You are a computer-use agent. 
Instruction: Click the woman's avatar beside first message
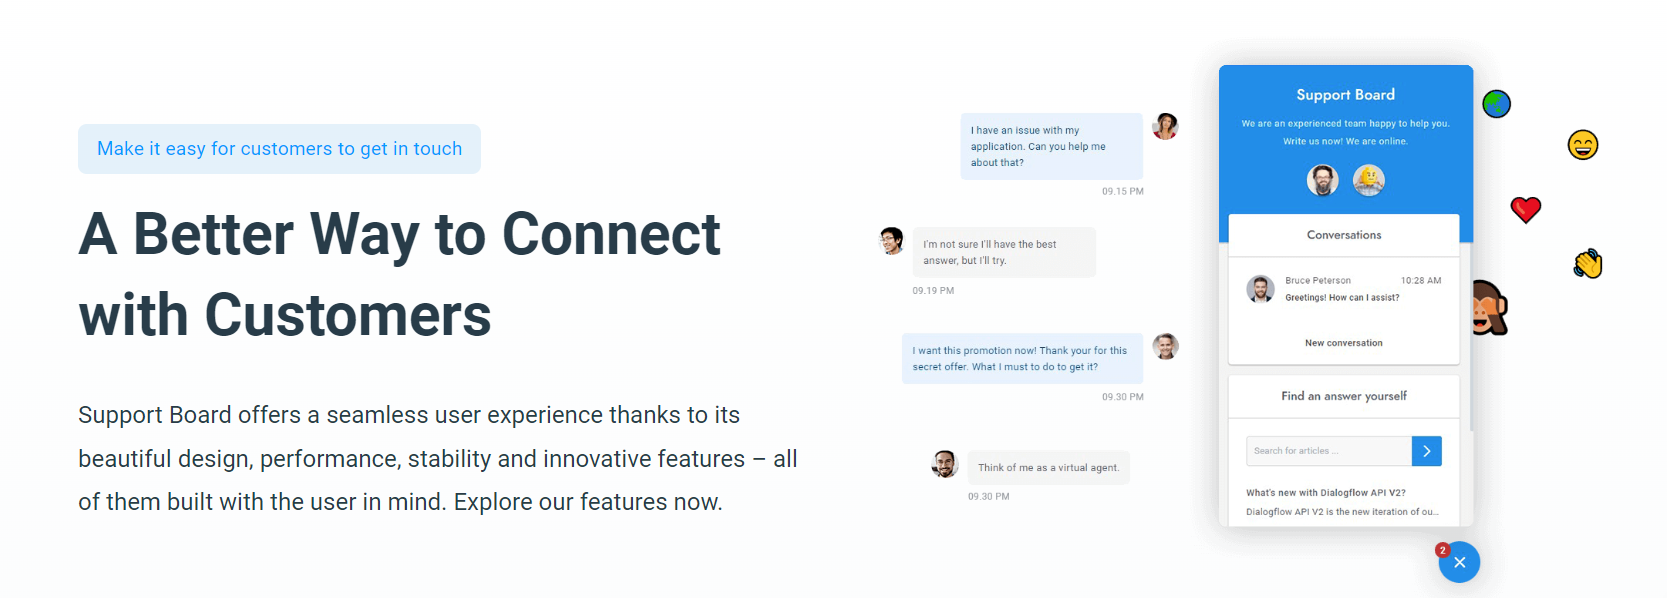1165,126
